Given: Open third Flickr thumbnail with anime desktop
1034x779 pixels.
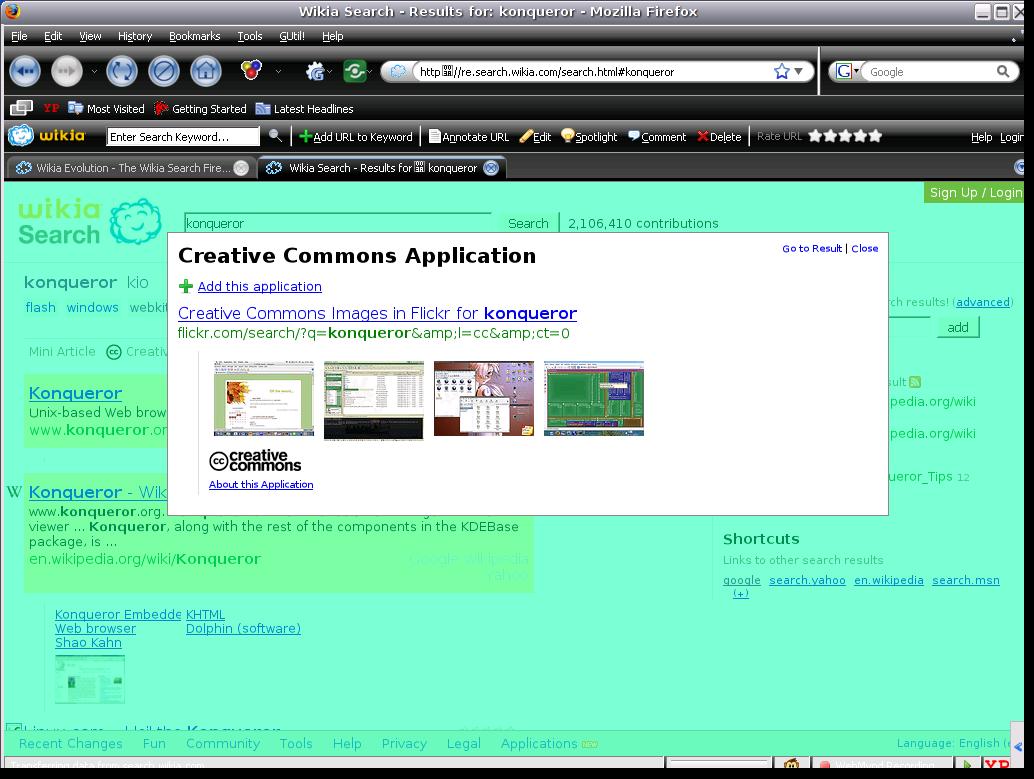Looking at the screenshot, I should click(x=484, y=398).
